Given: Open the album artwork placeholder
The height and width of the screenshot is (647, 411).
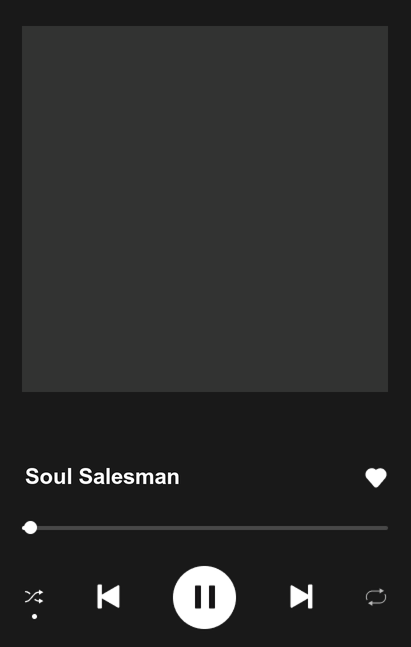Looking at the screenshot, I should coord(205,209).
